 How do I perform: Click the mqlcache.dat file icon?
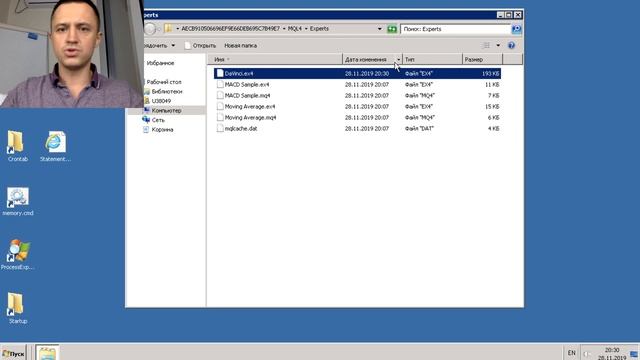pyautogui.click(x=220, y=129)
